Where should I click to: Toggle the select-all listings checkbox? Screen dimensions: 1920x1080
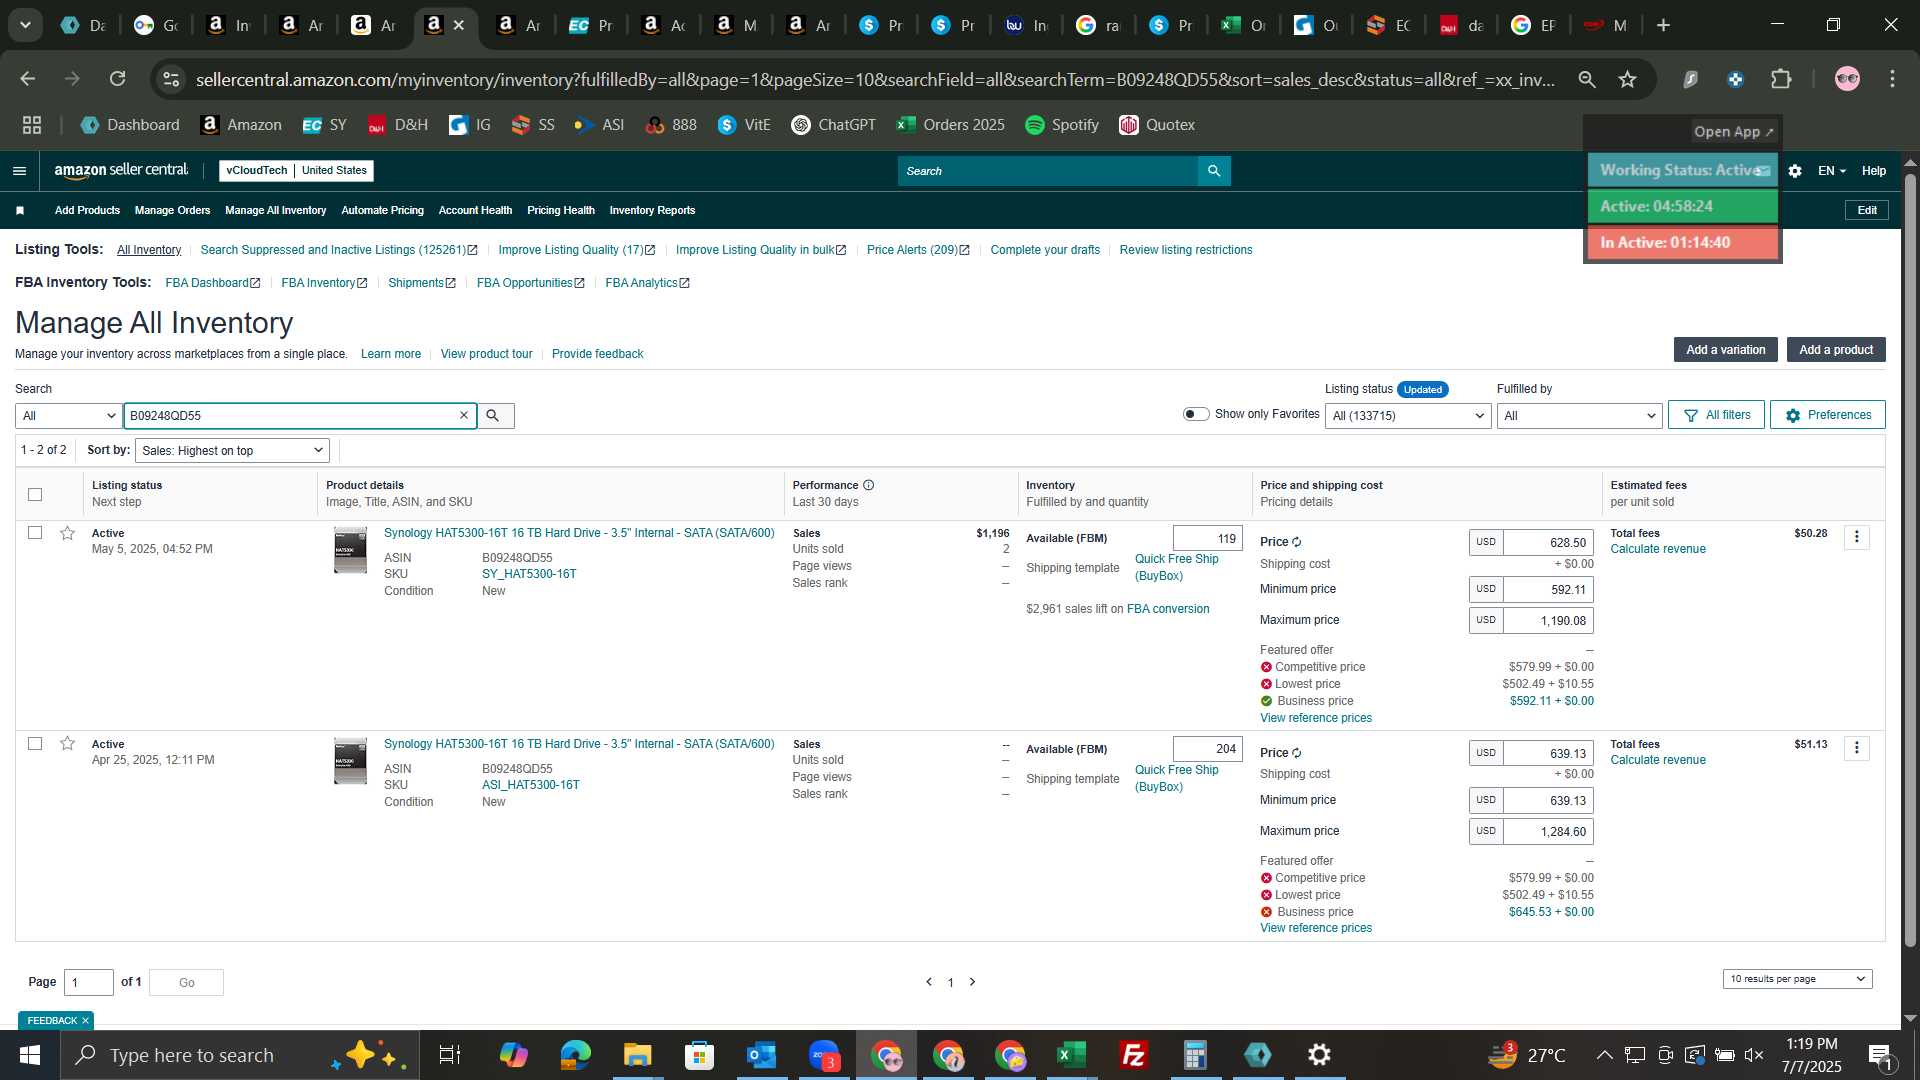(35, 494)
